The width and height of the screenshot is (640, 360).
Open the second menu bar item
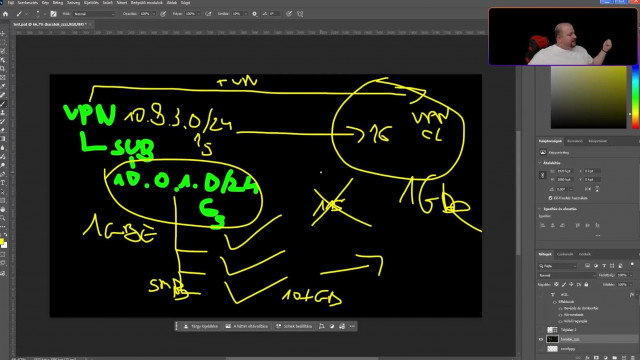pos(28,2)
